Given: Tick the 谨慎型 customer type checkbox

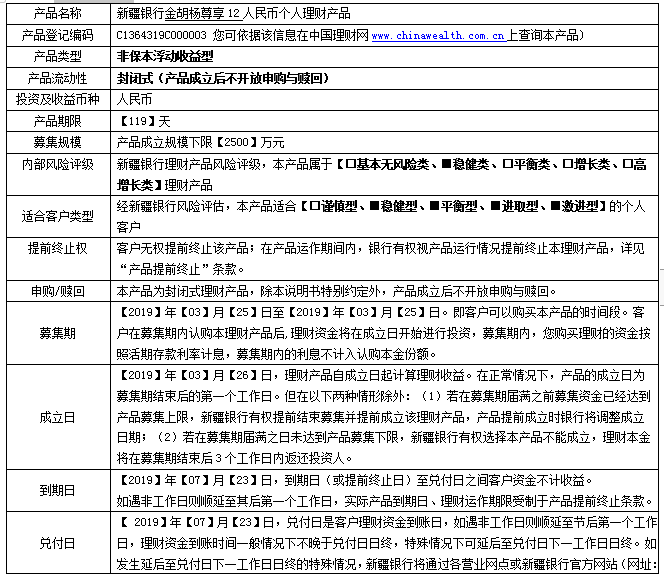Looking at the screenshot, I should [x=315, y=206].
